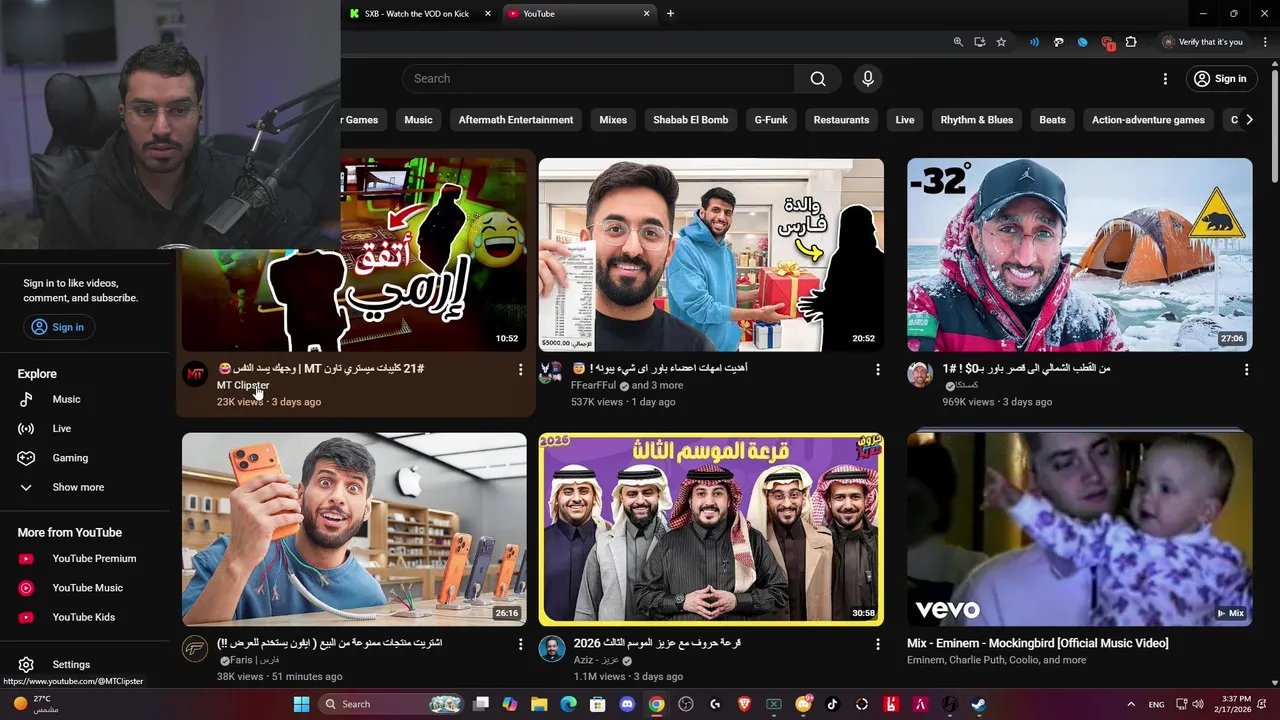Screen dimensions: 1280x720
Task: Open Chrome extensions puzzle icon
Action: (1131, 42)
